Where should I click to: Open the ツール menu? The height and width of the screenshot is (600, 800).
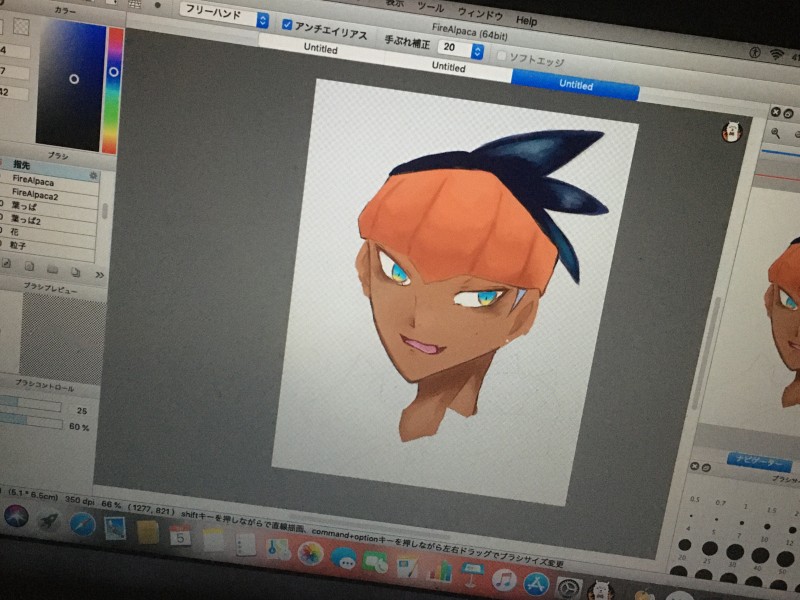tap(430, 7)
